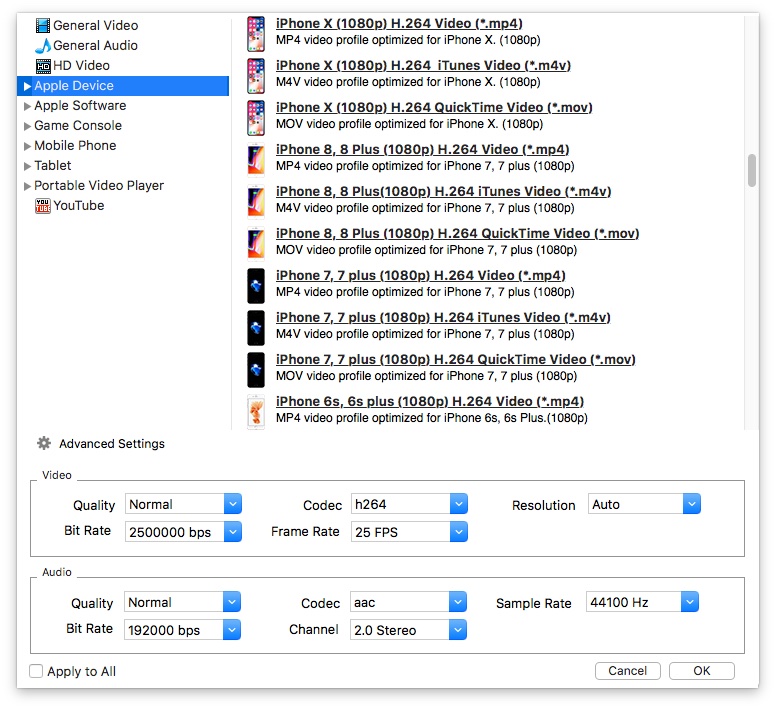Enable the Apply to All checkbox
The image size is (776, 709).
click(x=37, y=671)
